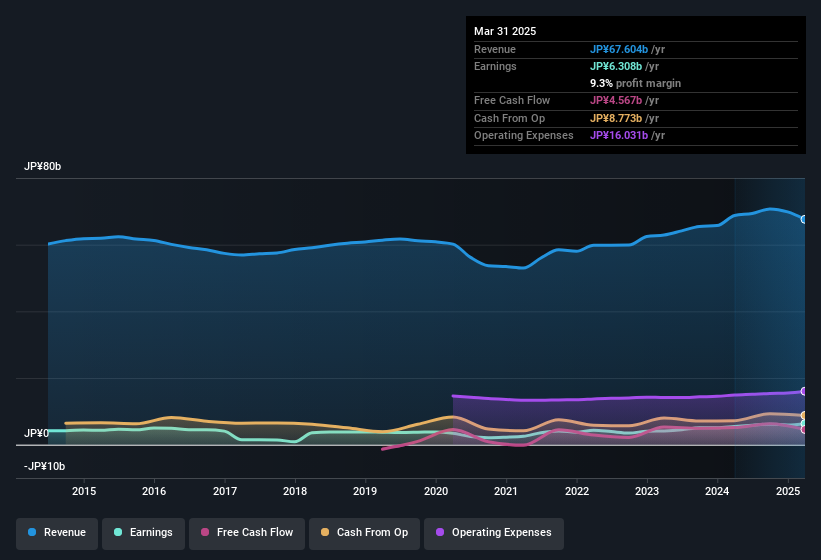Click the 2023 x-axis label
821x560 pixels.
tap(647, 491)
